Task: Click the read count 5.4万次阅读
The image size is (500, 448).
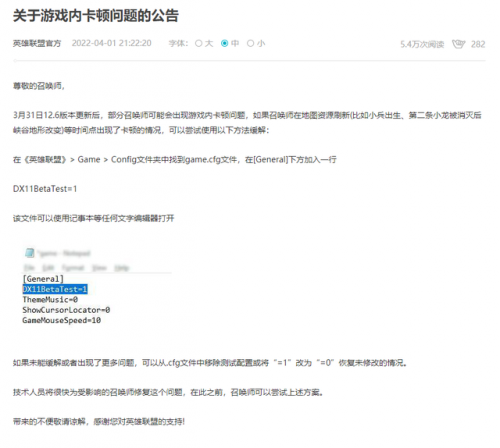Action: point(422,44)
